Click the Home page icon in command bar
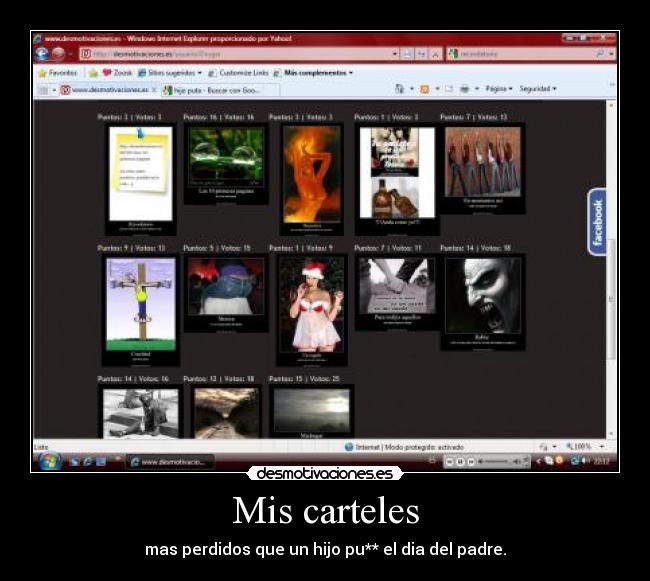The width and height of the screenshot is (650, 581). click(399, 89)
